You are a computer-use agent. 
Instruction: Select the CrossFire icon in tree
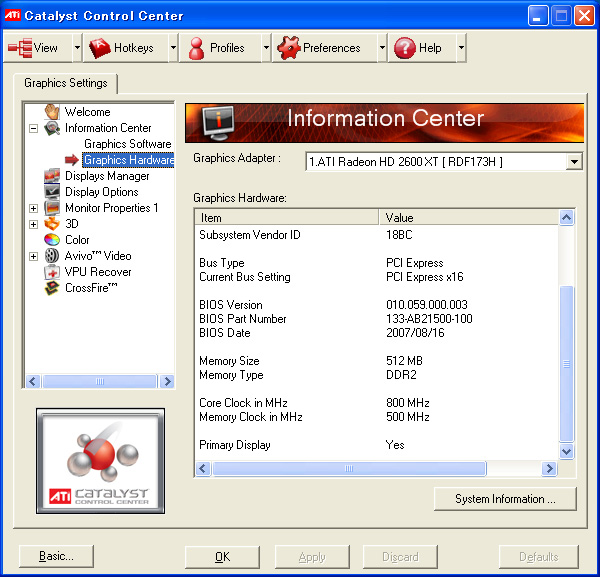click(52, 288)
